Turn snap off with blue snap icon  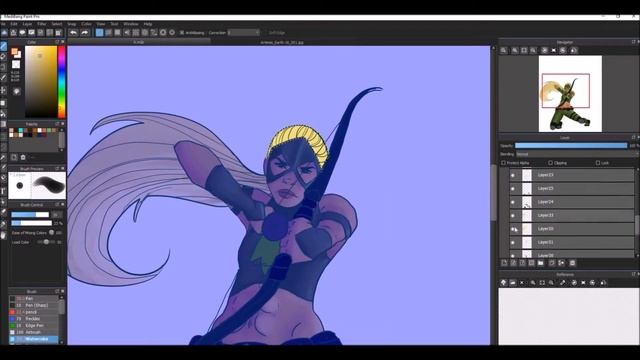pos(100,33)
